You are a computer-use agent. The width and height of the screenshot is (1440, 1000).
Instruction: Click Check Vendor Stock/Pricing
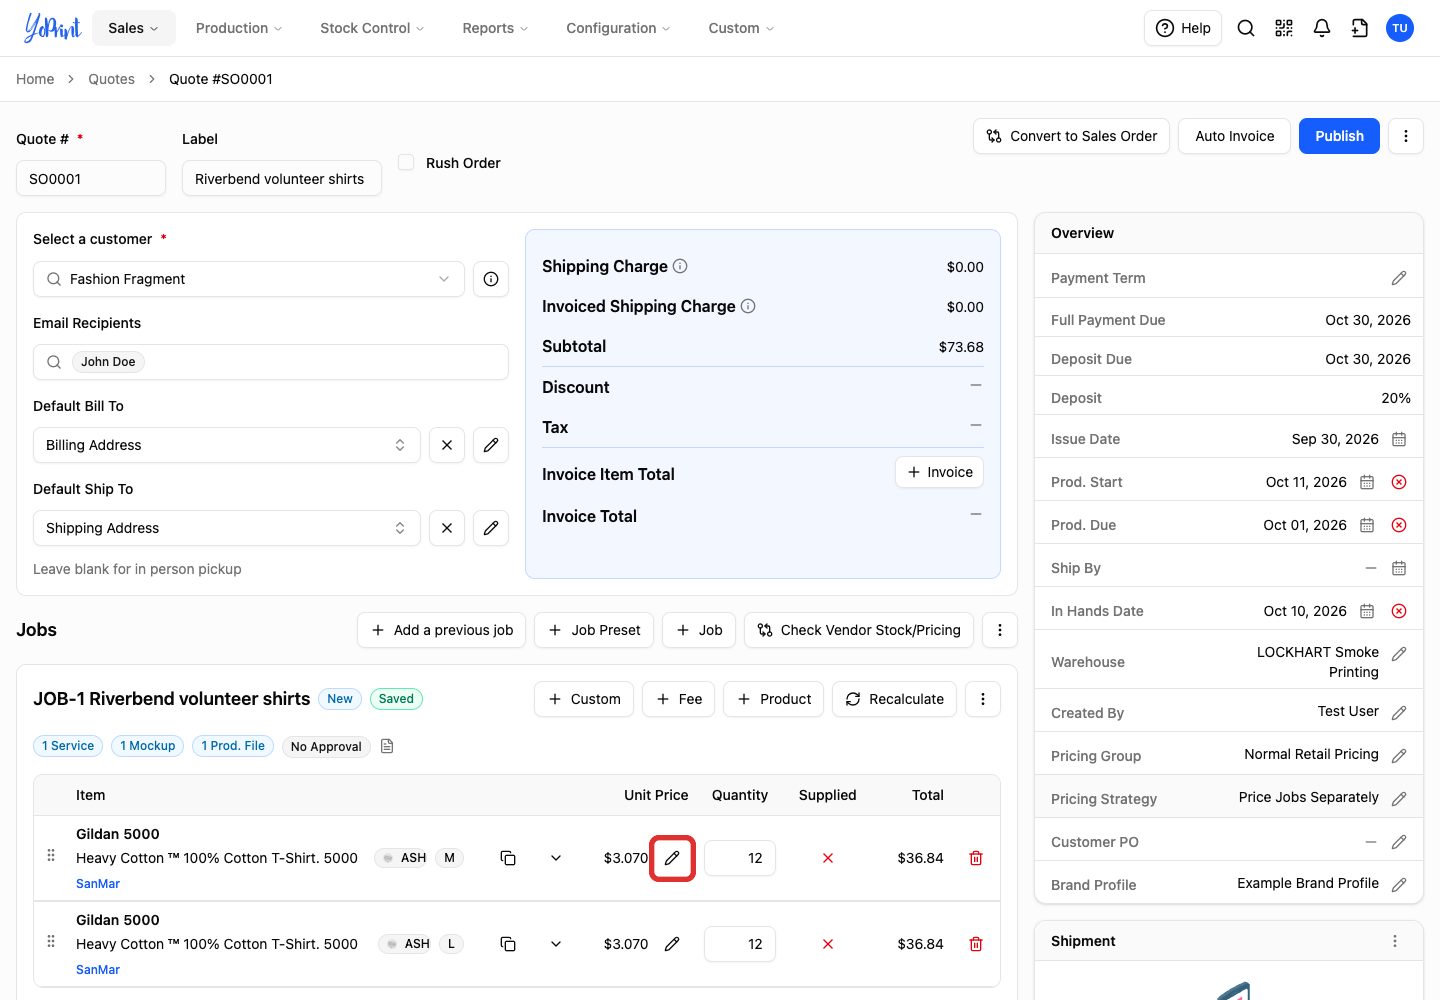(859, 630)
